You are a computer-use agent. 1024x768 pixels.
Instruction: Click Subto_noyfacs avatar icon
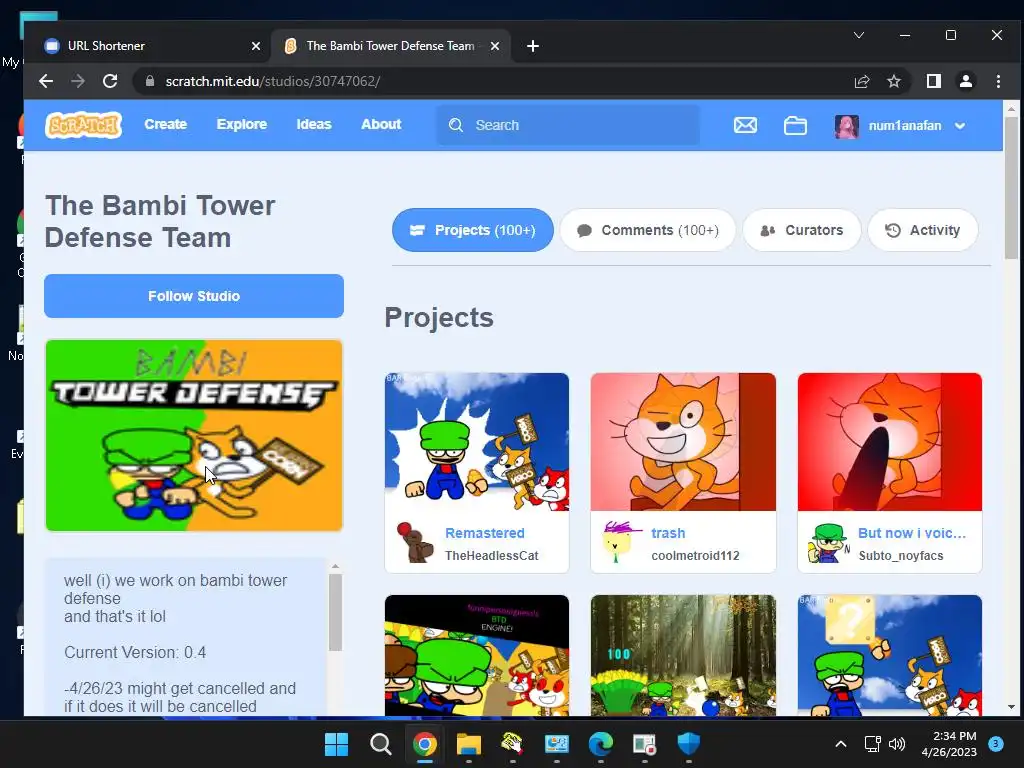[x=828, y=543]
